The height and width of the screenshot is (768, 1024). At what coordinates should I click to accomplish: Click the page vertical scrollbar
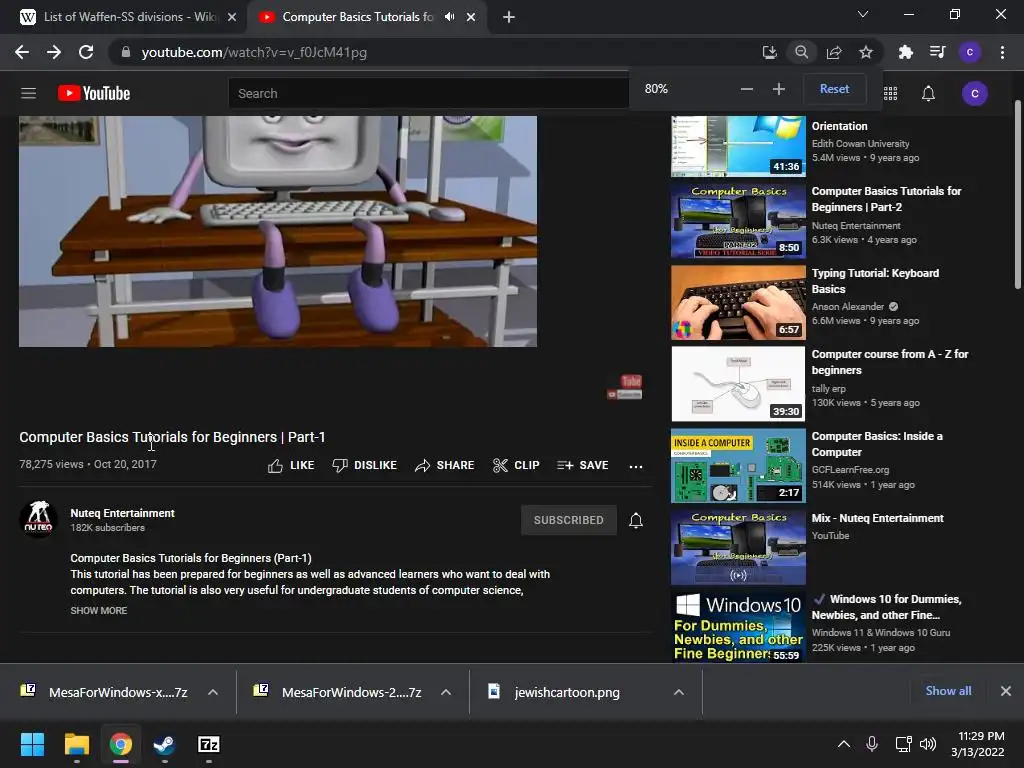(1017, 195)
